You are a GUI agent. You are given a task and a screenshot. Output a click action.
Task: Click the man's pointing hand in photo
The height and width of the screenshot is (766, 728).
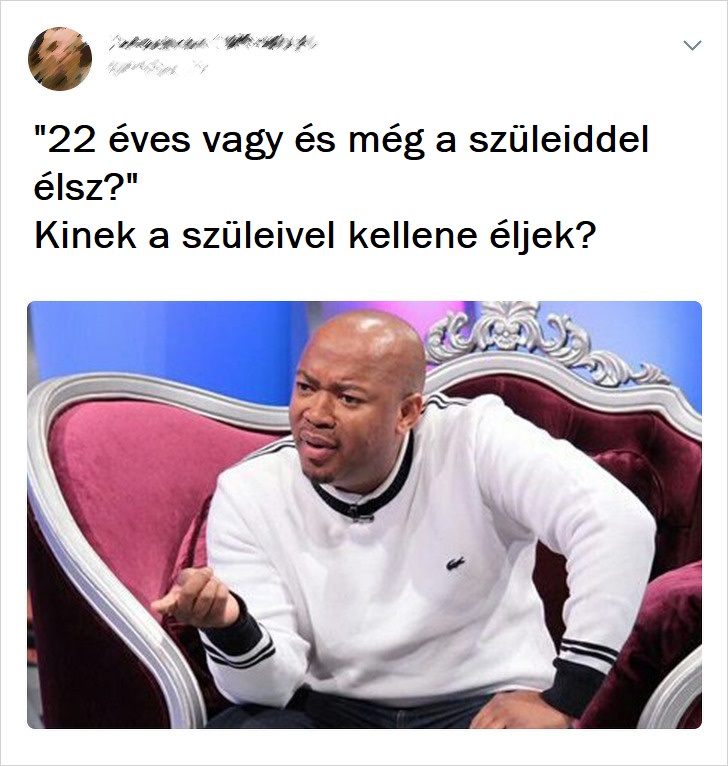(195, 599)
